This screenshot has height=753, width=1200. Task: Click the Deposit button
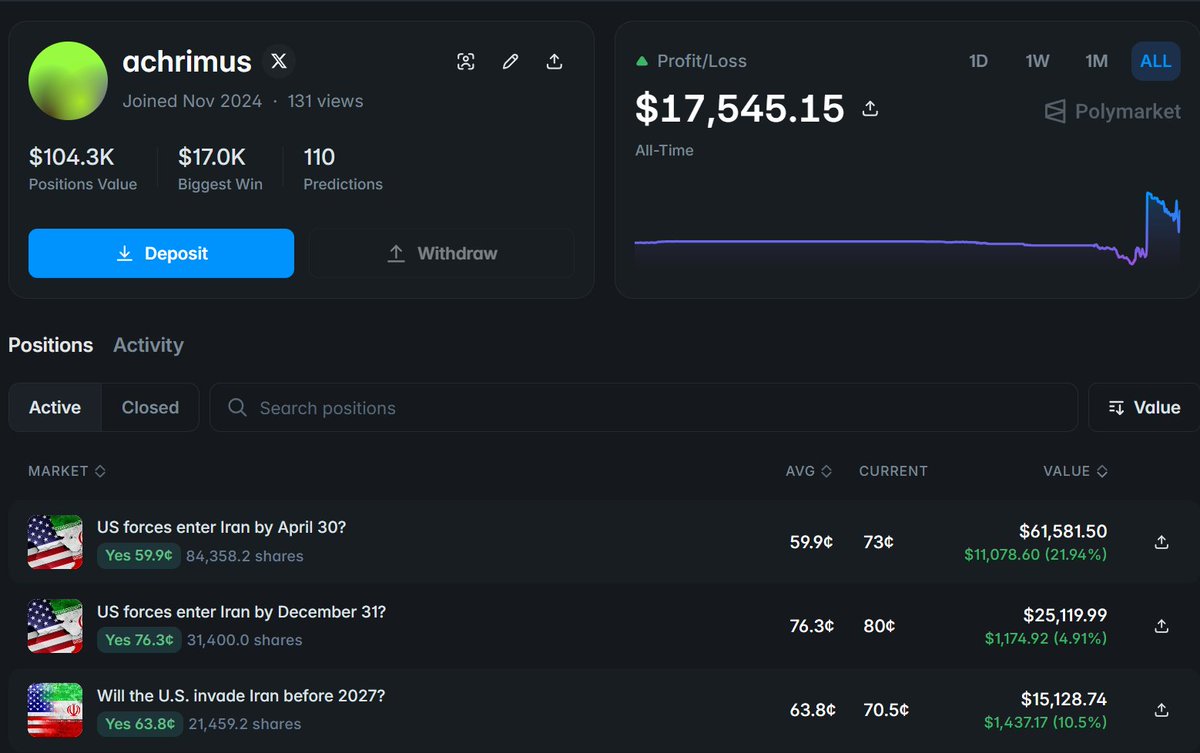tap(161, 253)
